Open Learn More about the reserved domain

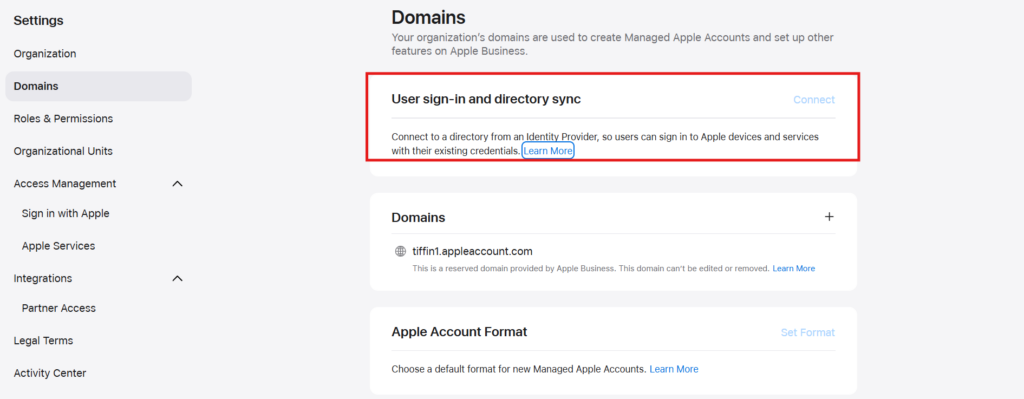793,268
